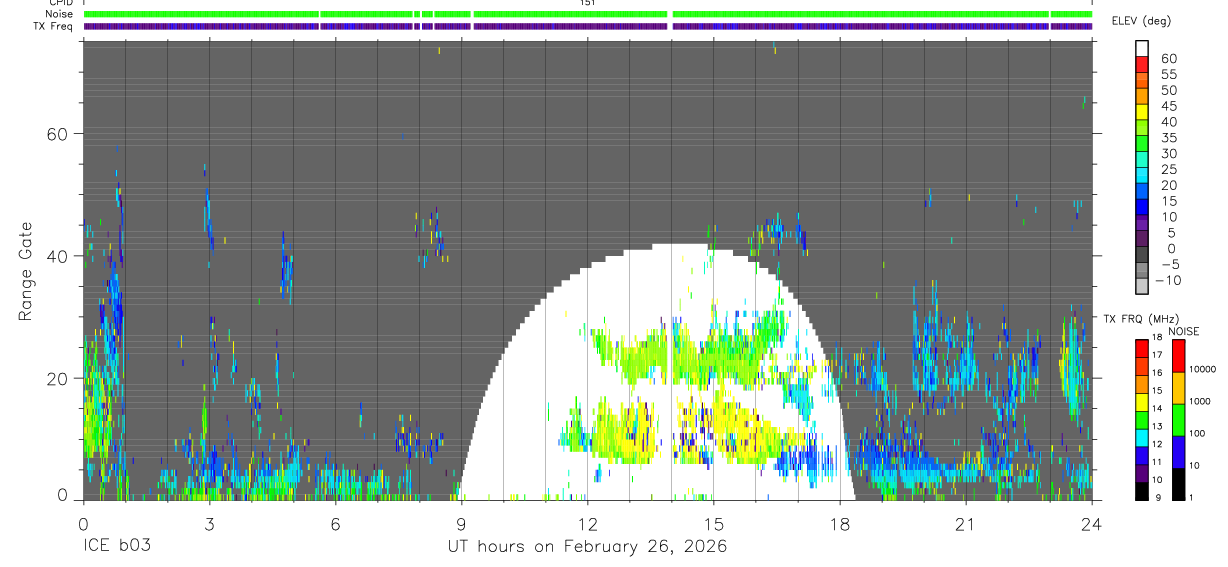Click the 'Range Gate' y-axis title

(27, 271)
